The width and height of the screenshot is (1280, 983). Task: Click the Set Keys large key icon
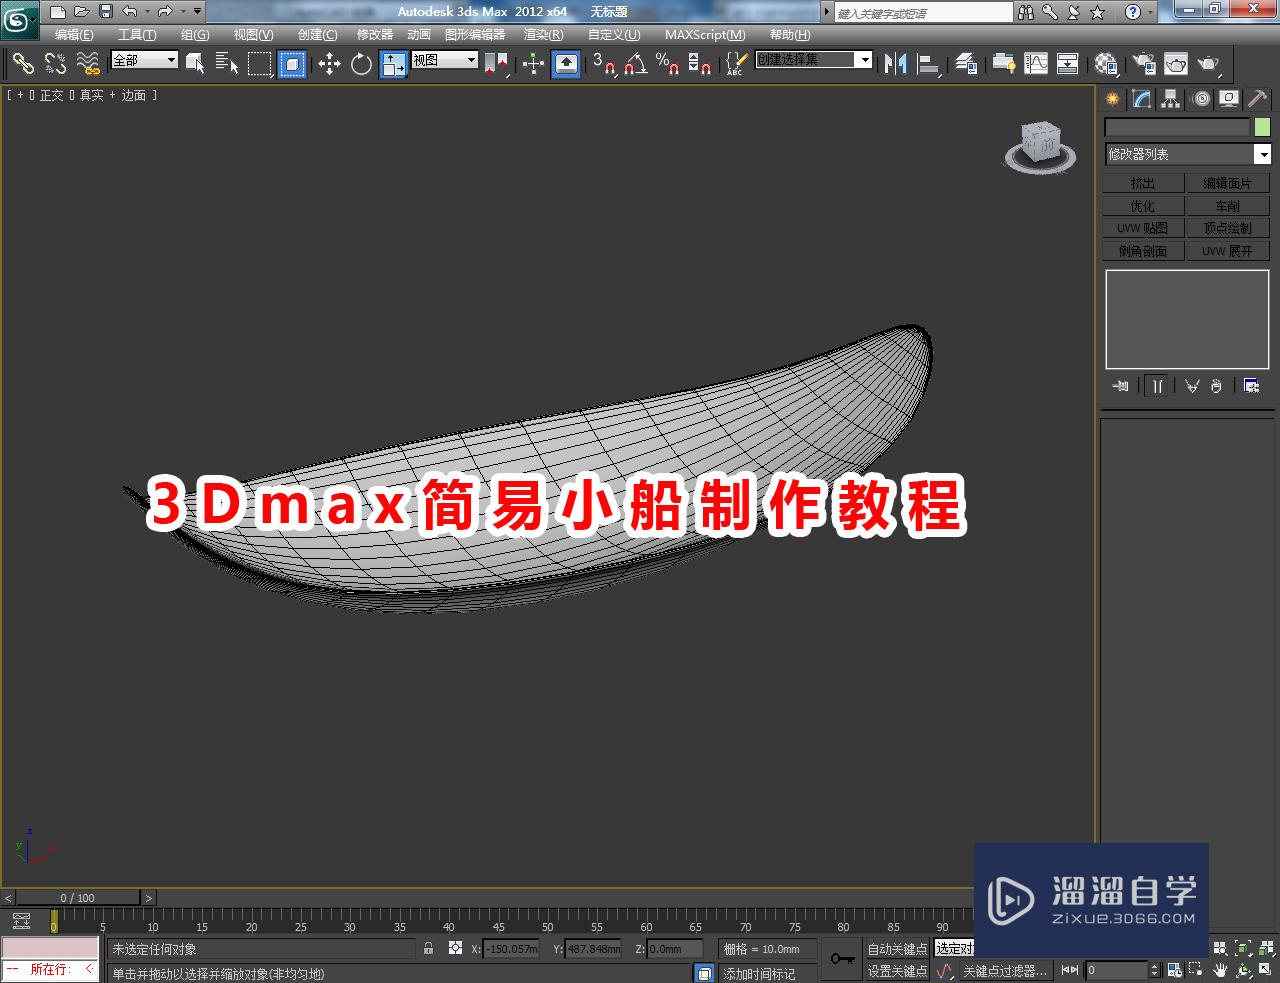[842, 959]
